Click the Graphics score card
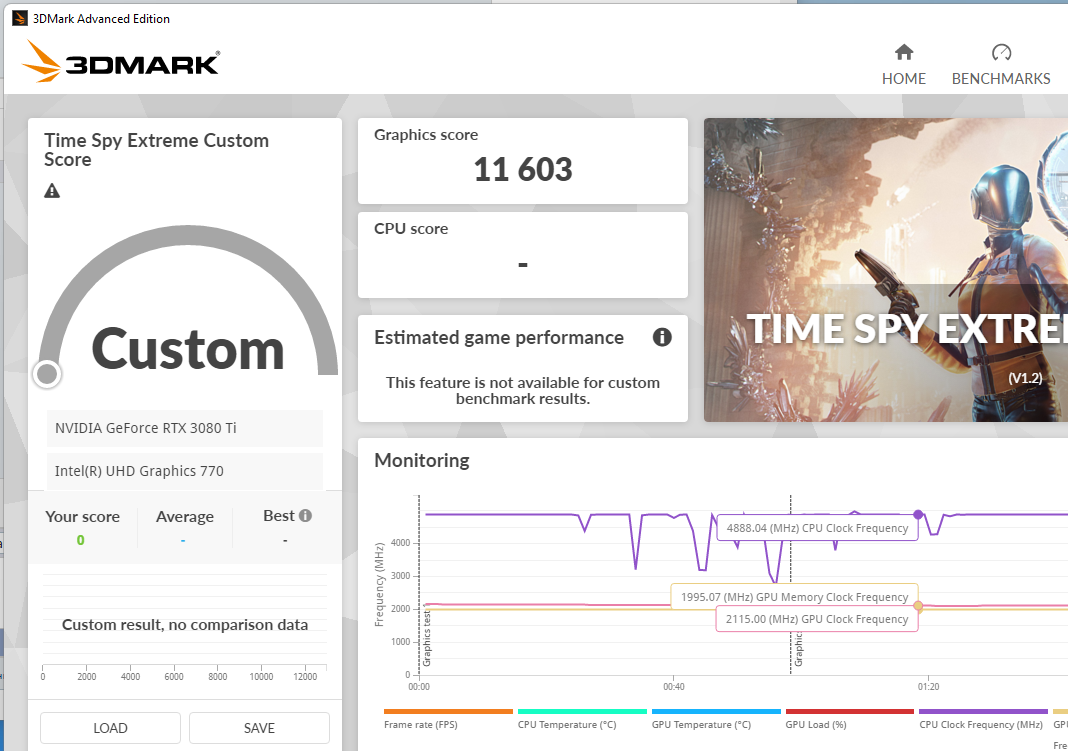 click(x=522, y=161)
